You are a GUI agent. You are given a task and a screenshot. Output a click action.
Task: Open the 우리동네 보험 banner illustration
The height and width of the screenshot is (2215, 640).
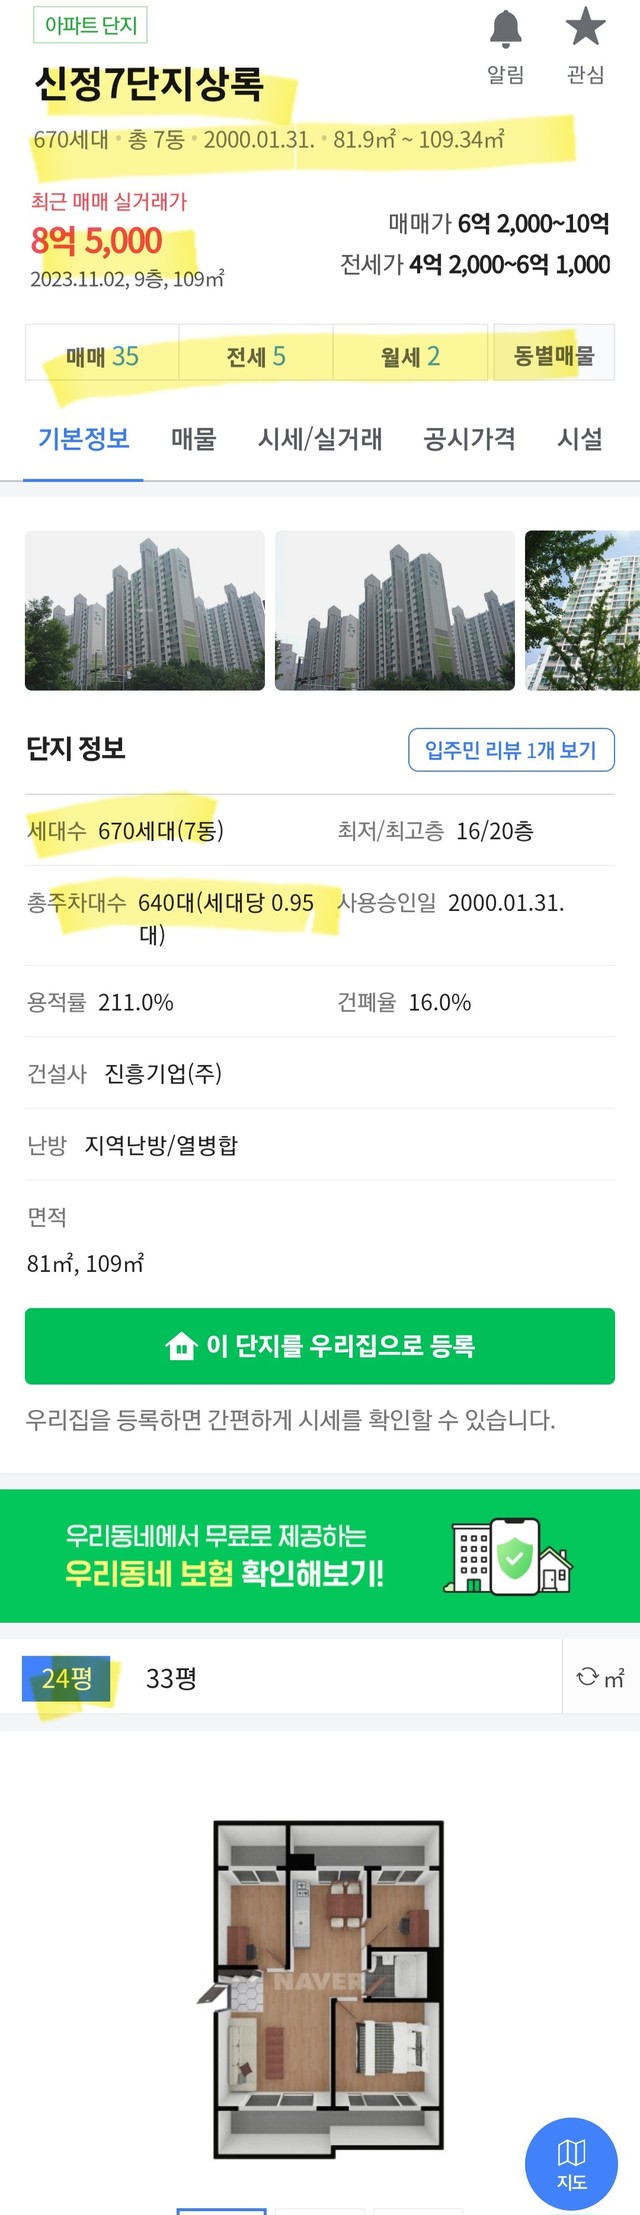pyautogui.click(x=508, y=1556)
